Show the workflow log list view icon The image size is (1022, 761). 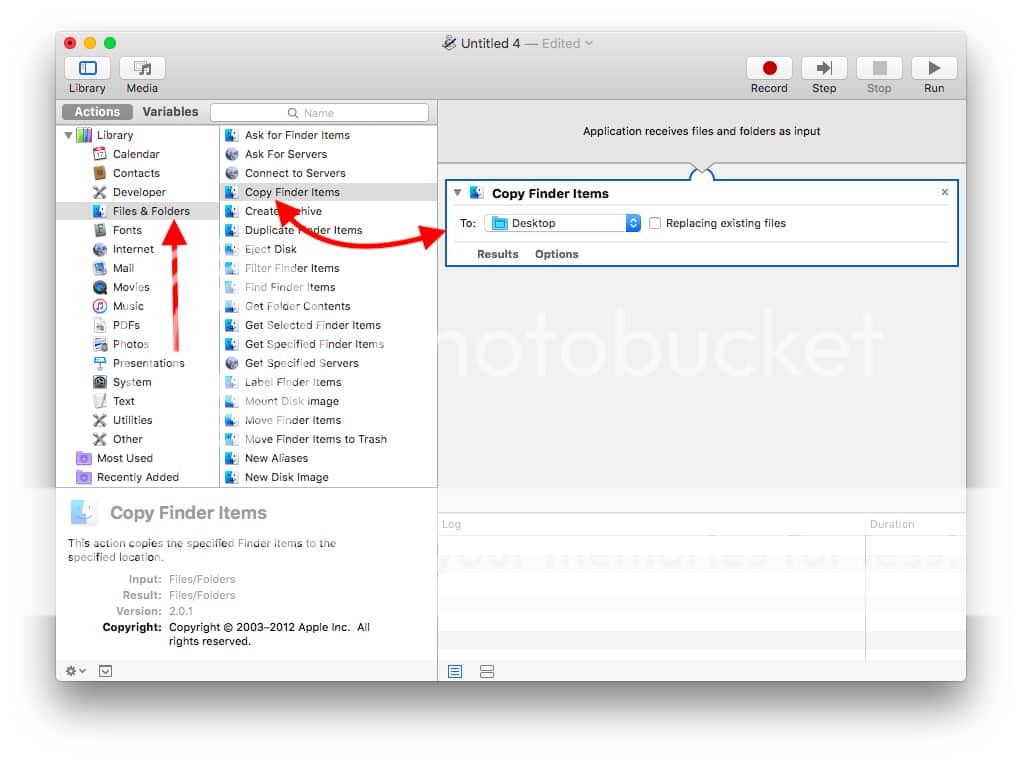point(455,671)
